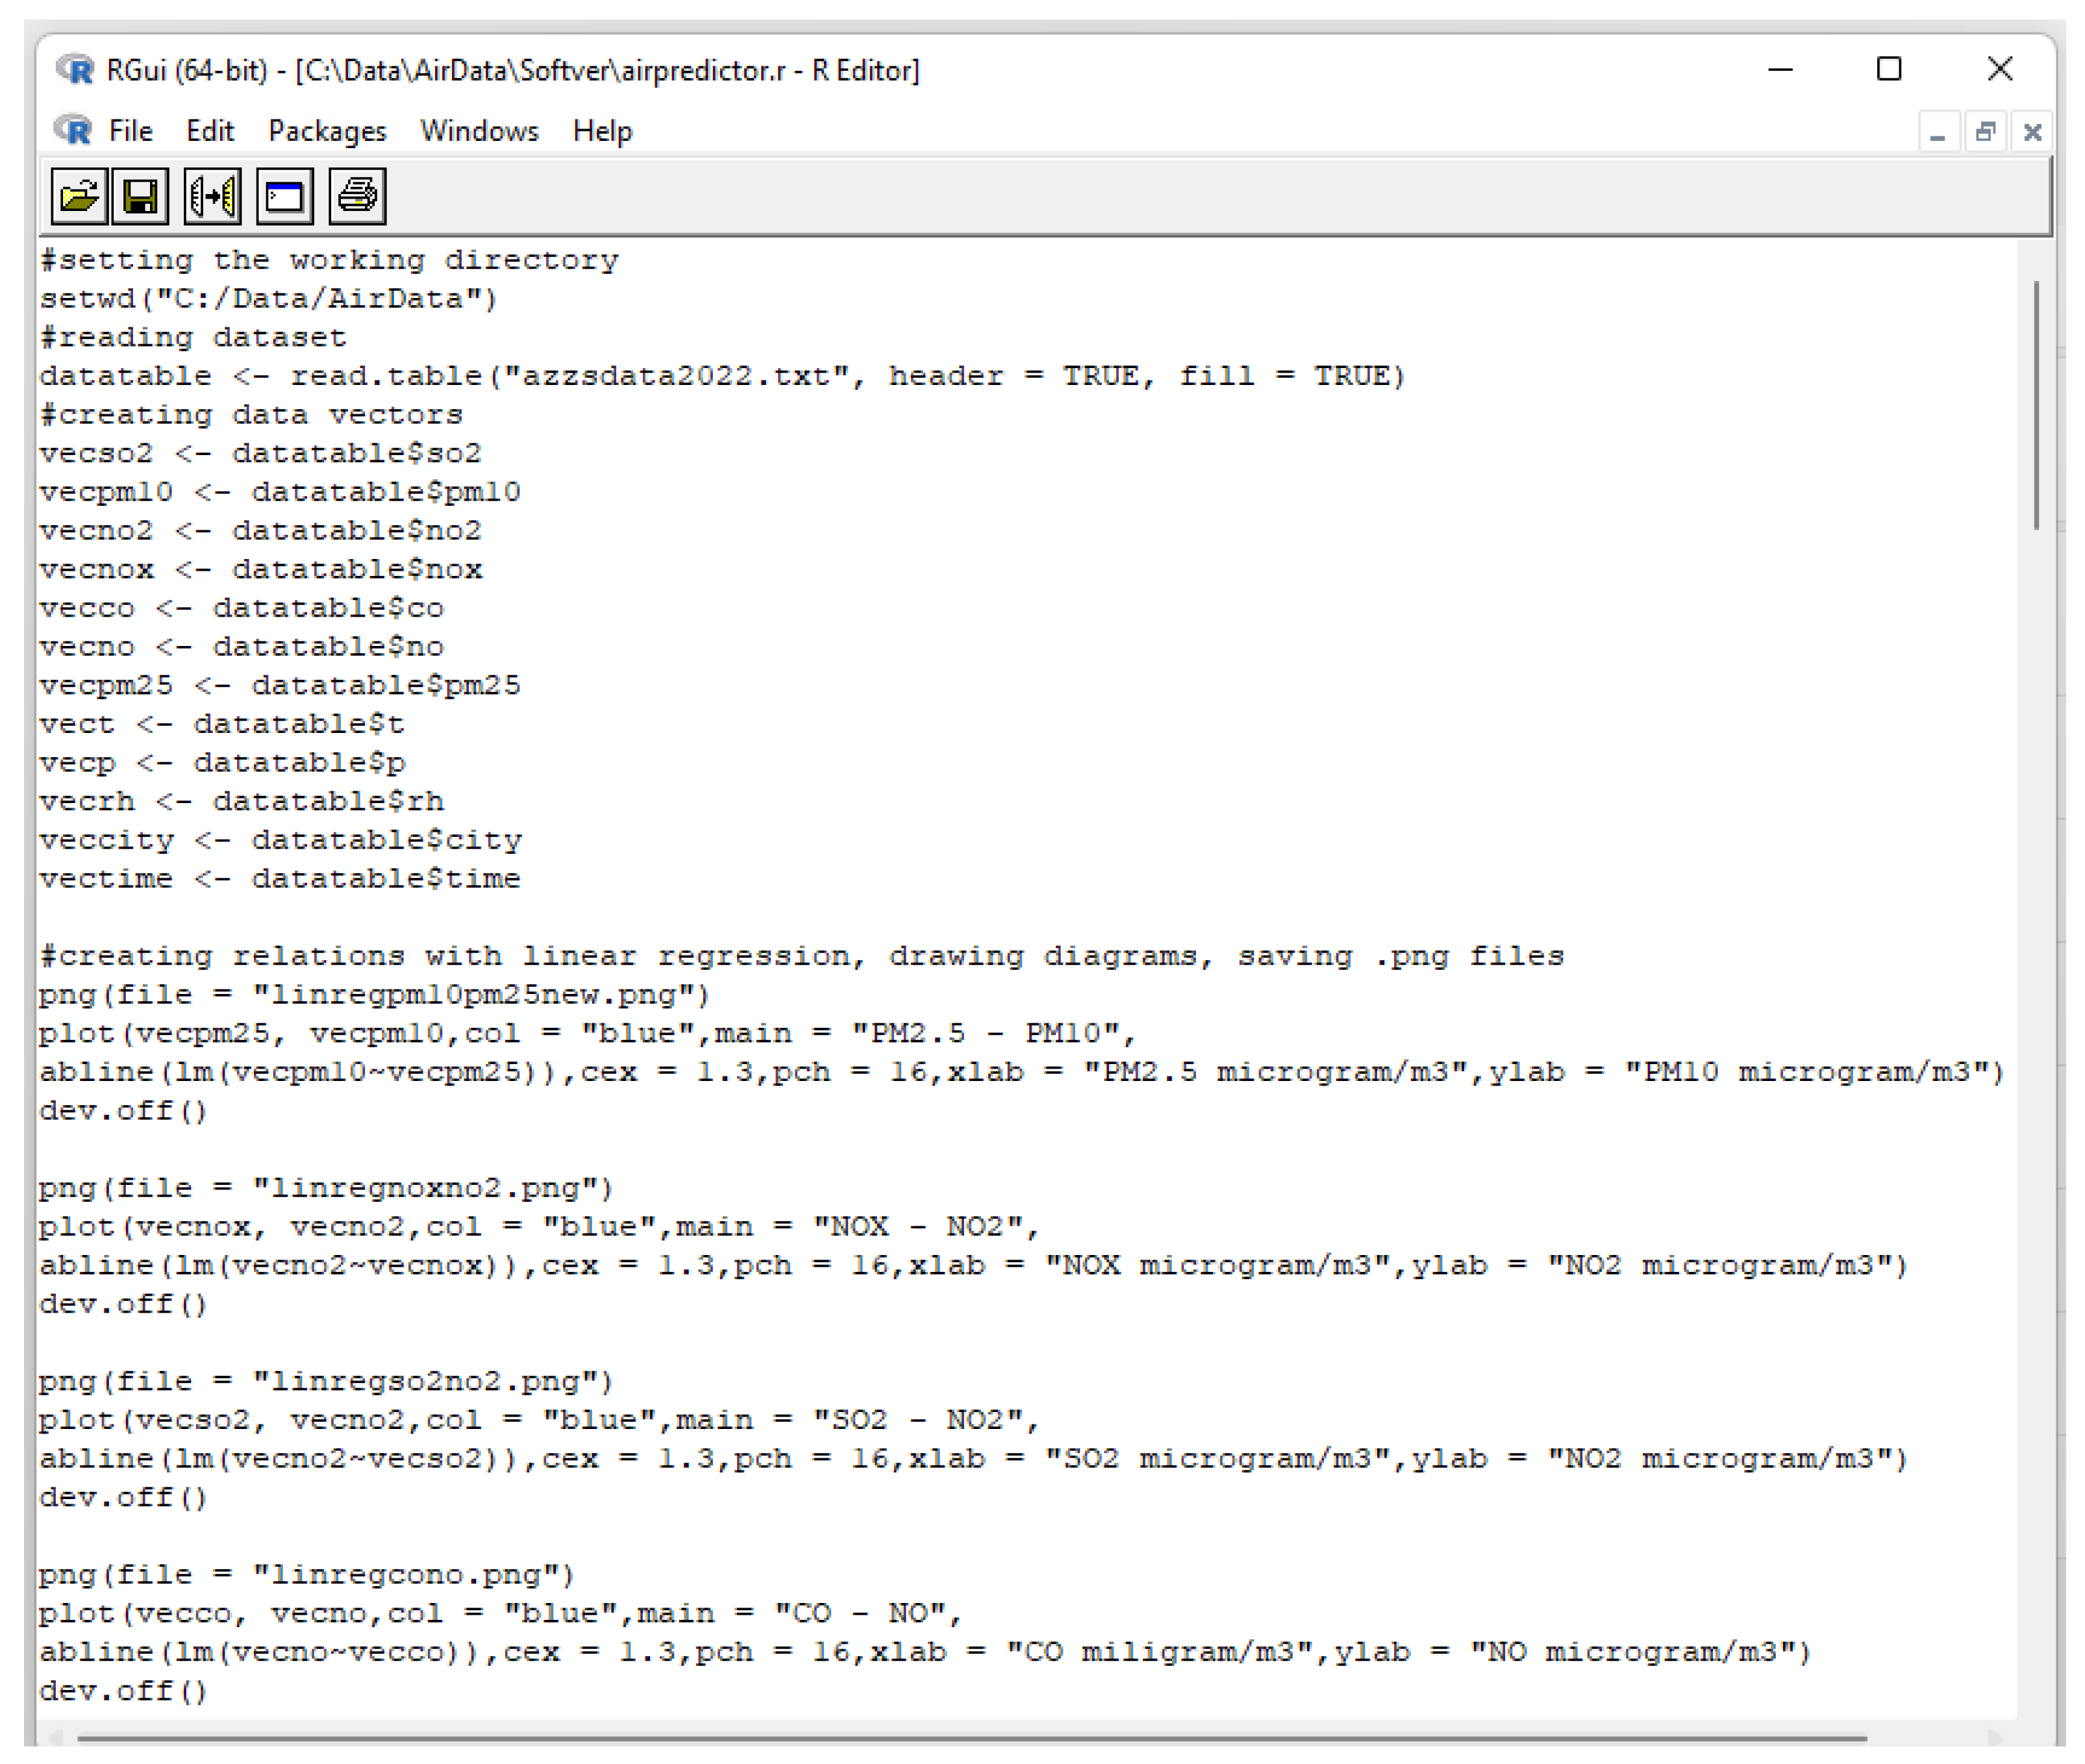Close the inner R Editor document window
This screenshot has width=2085, height=1764.
click(x=2032, y=132)
